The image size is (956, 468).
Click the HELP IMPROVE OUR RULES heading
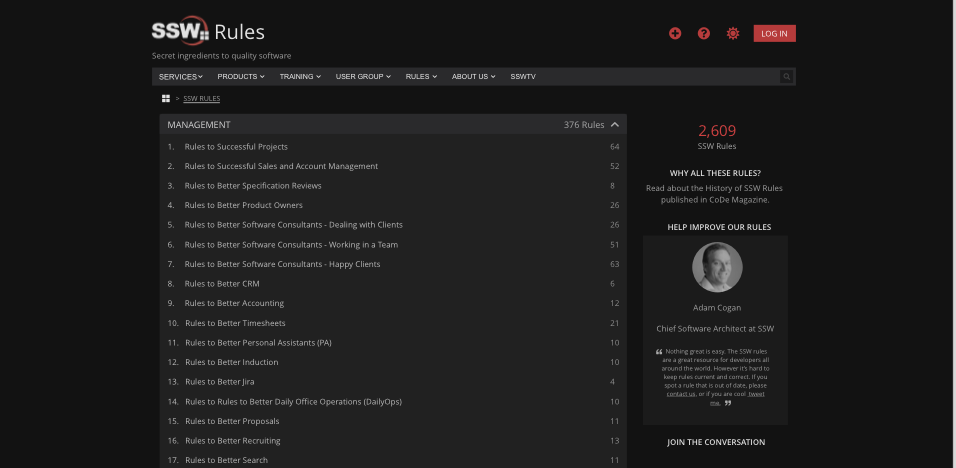[719, 227]
